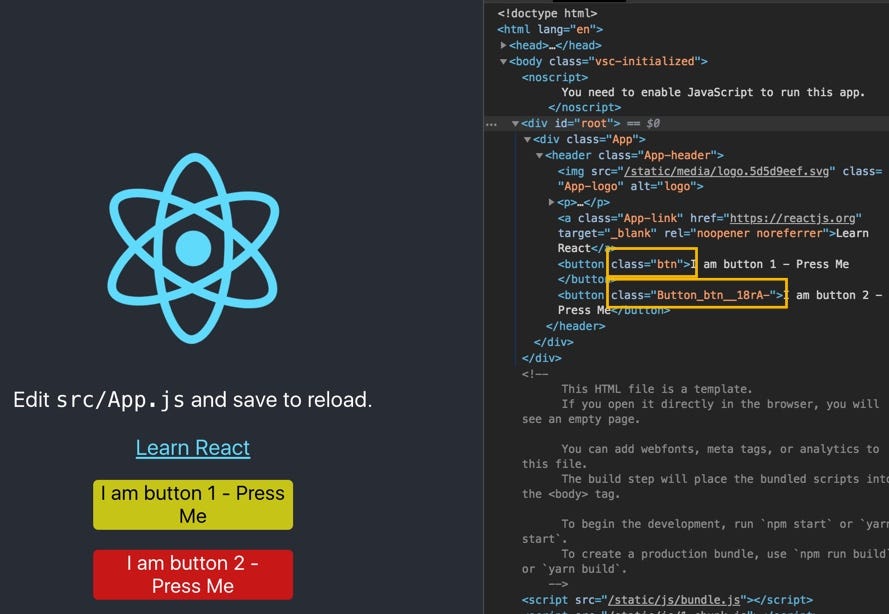Click the three-dot menu beside div#root
Viewport: 889px width, 614px height.
pos(490,122)
